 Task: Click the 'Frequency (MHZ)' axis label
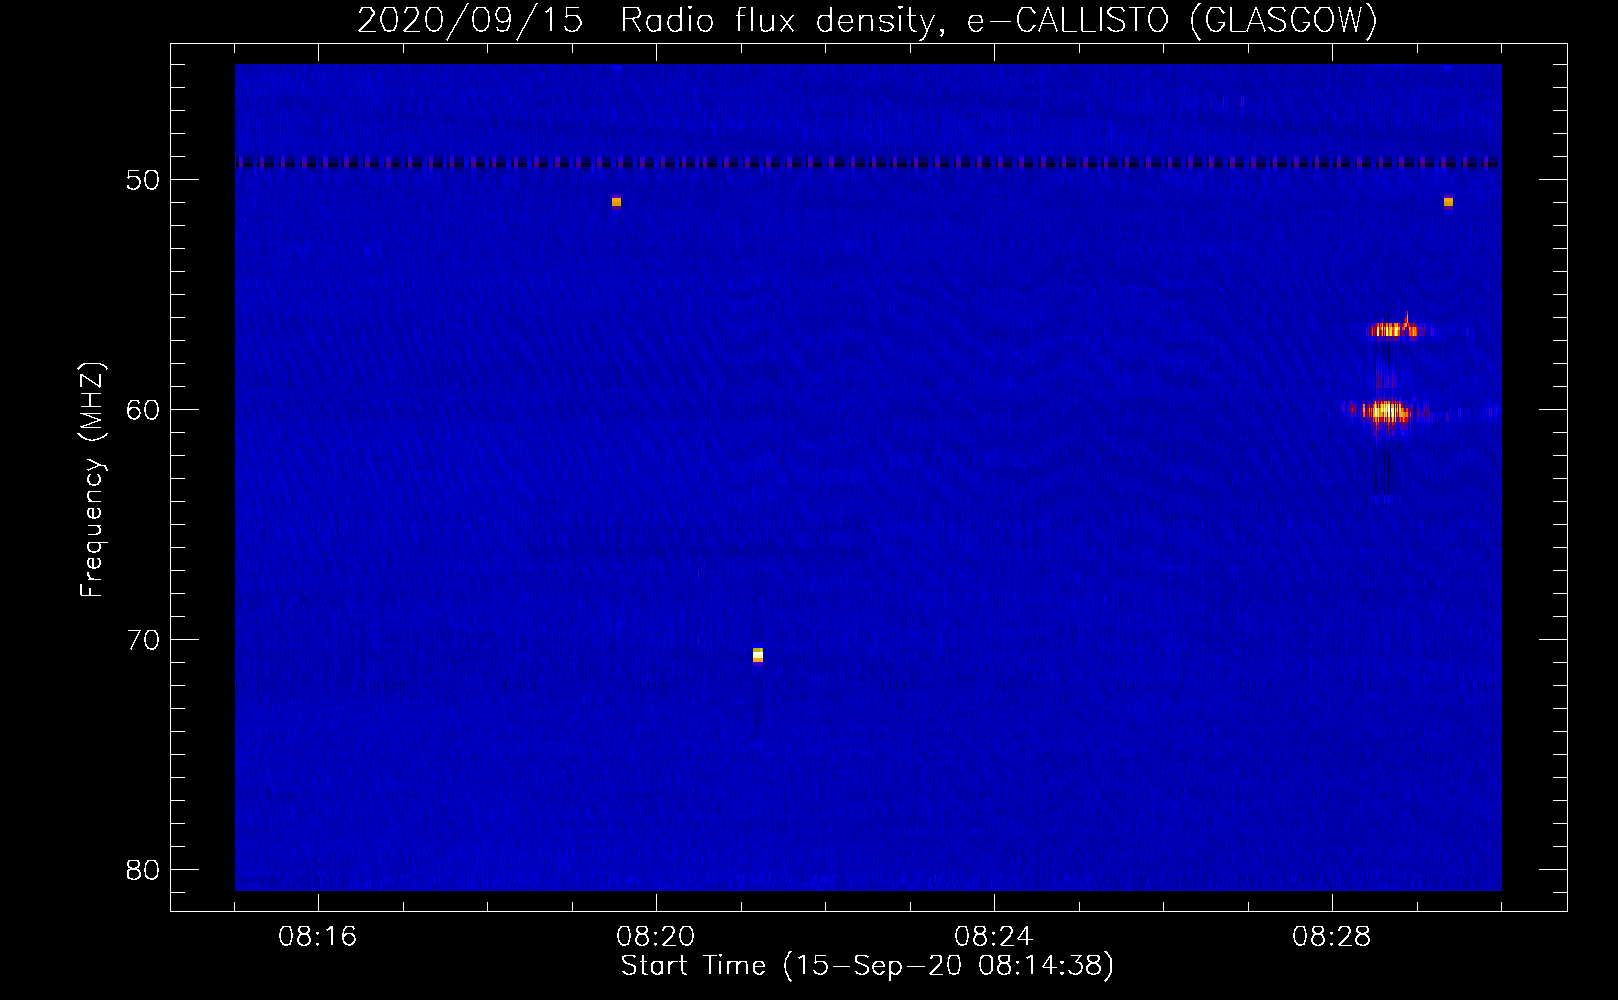92,480
